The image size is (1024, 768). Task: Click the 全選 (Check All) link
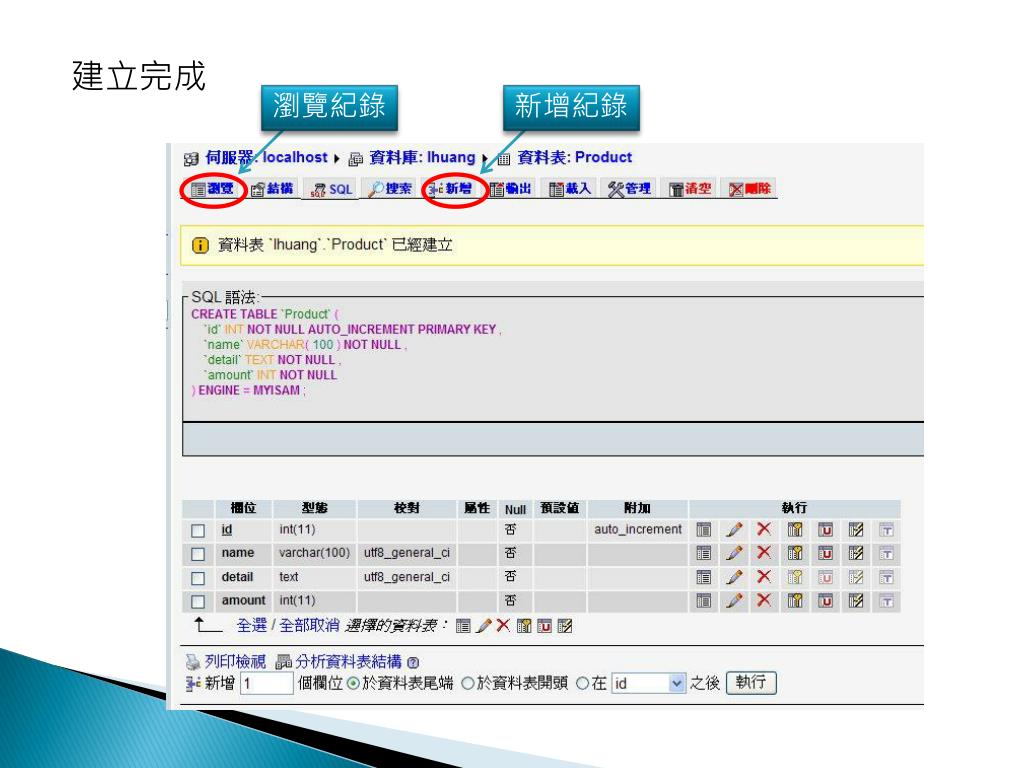(251, 626)
